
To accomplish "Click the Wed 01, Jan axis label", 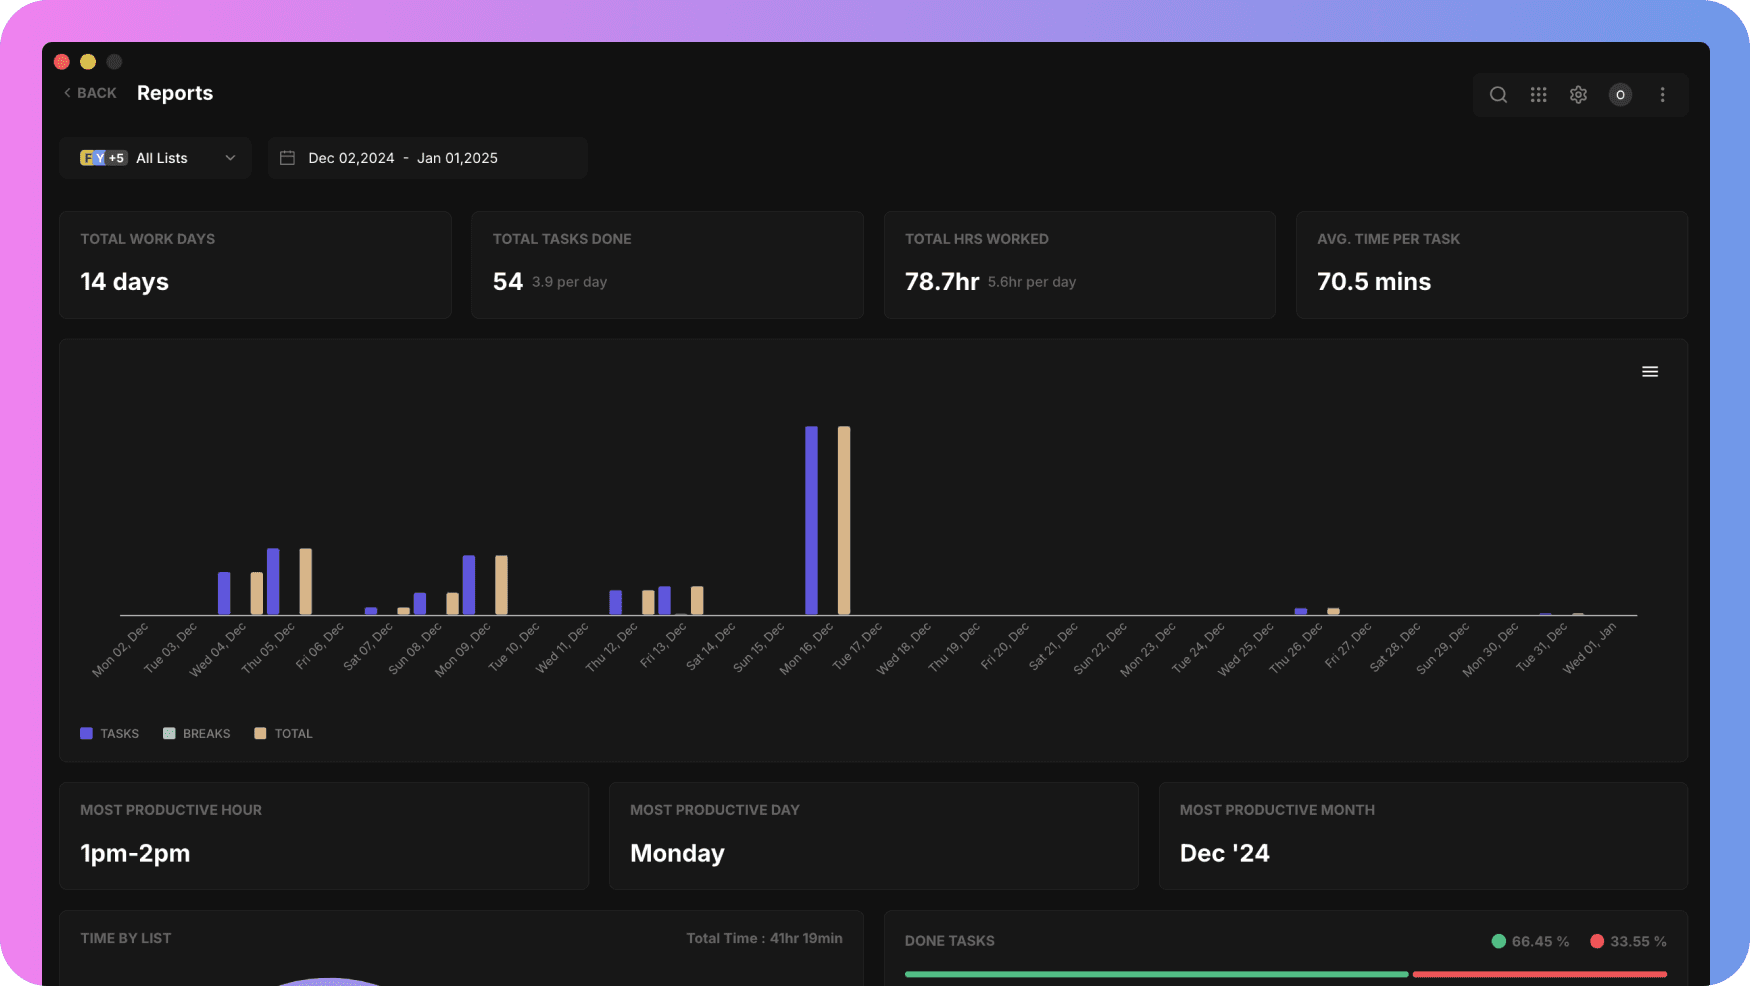I will (x=1590, y=647).
